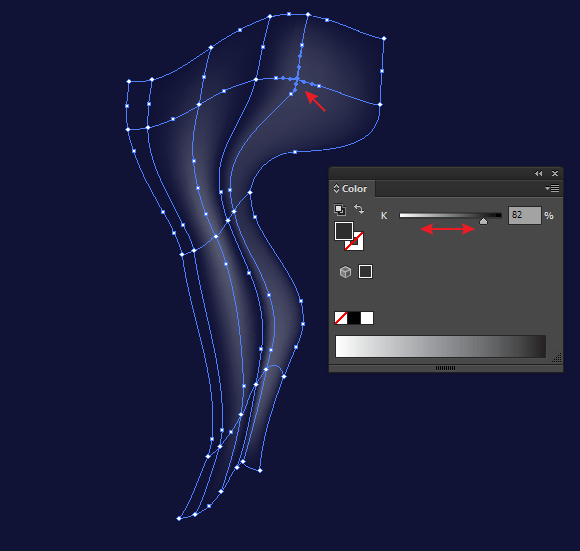This screenshot has height=551, width=580.
Task: Select the dark Fill color box
Action: coord(344,231)
